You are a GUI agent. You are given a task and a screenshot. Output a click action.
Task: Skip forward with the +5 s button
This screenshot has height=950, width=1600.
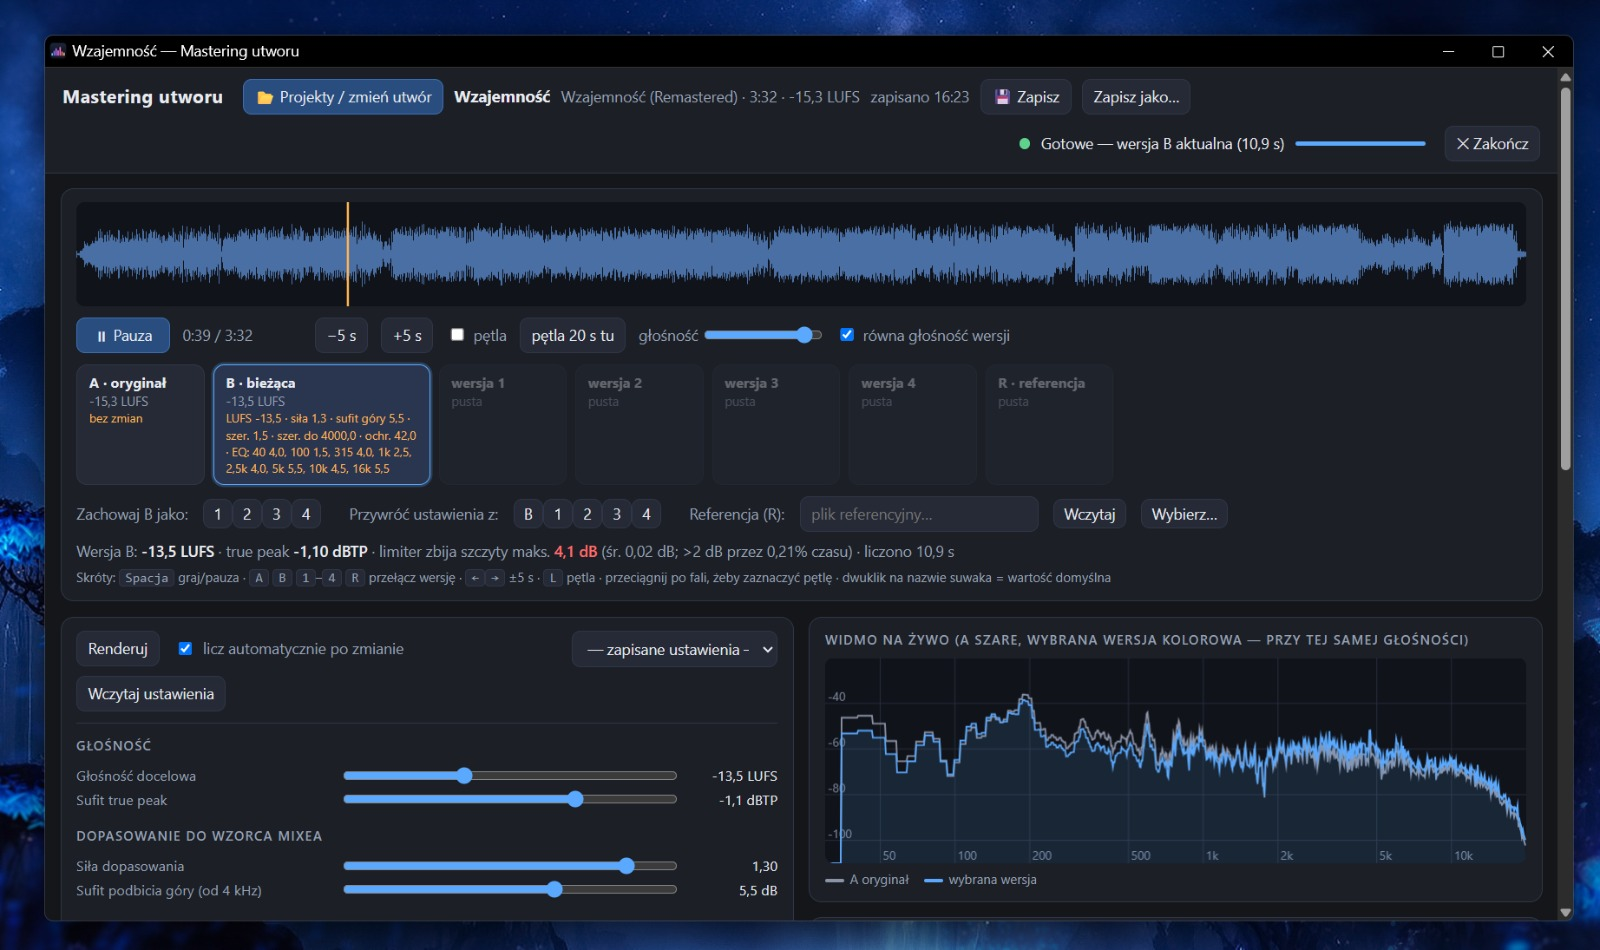407,336
